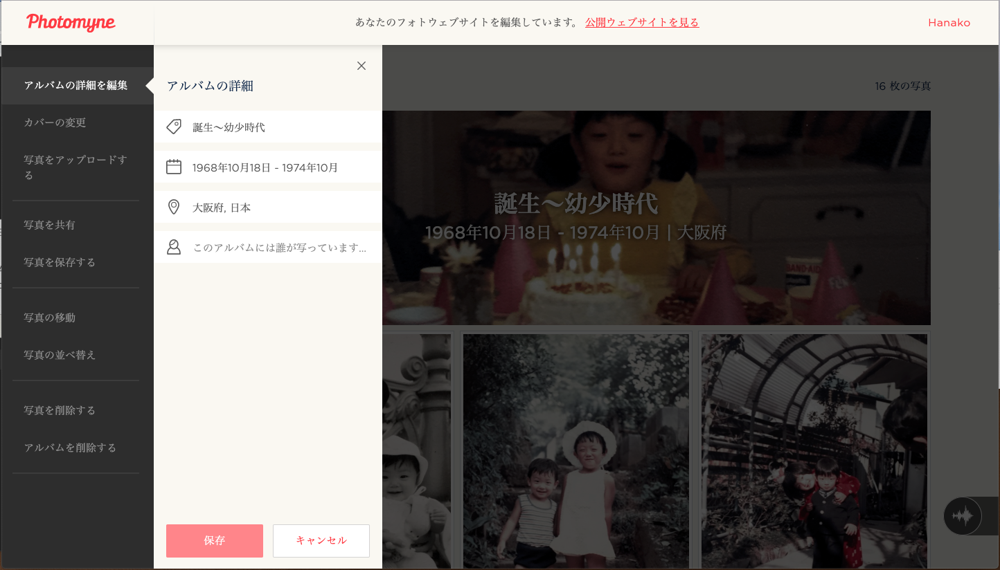Click the 保存 button
This screenshot has height=570, width=1000.
pos(214,541)
